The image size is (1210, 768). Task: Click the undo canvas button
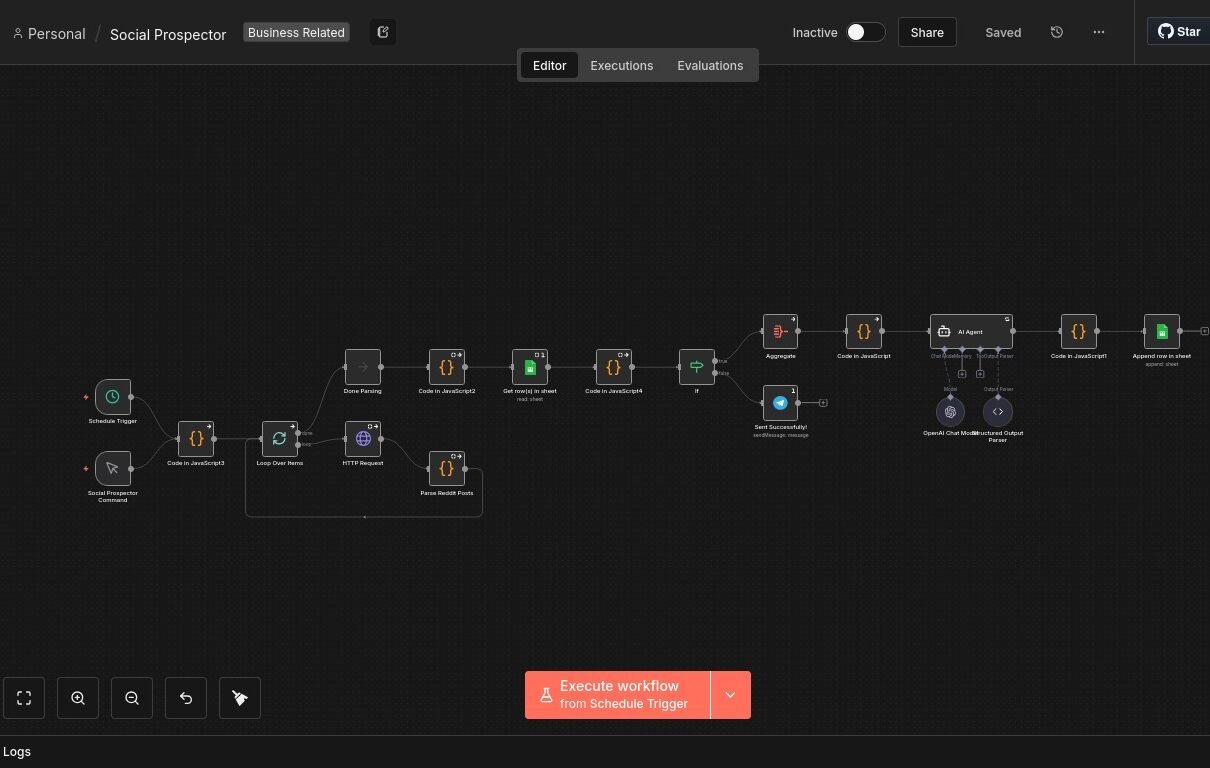pyautogui.click(x=186, y=698)
